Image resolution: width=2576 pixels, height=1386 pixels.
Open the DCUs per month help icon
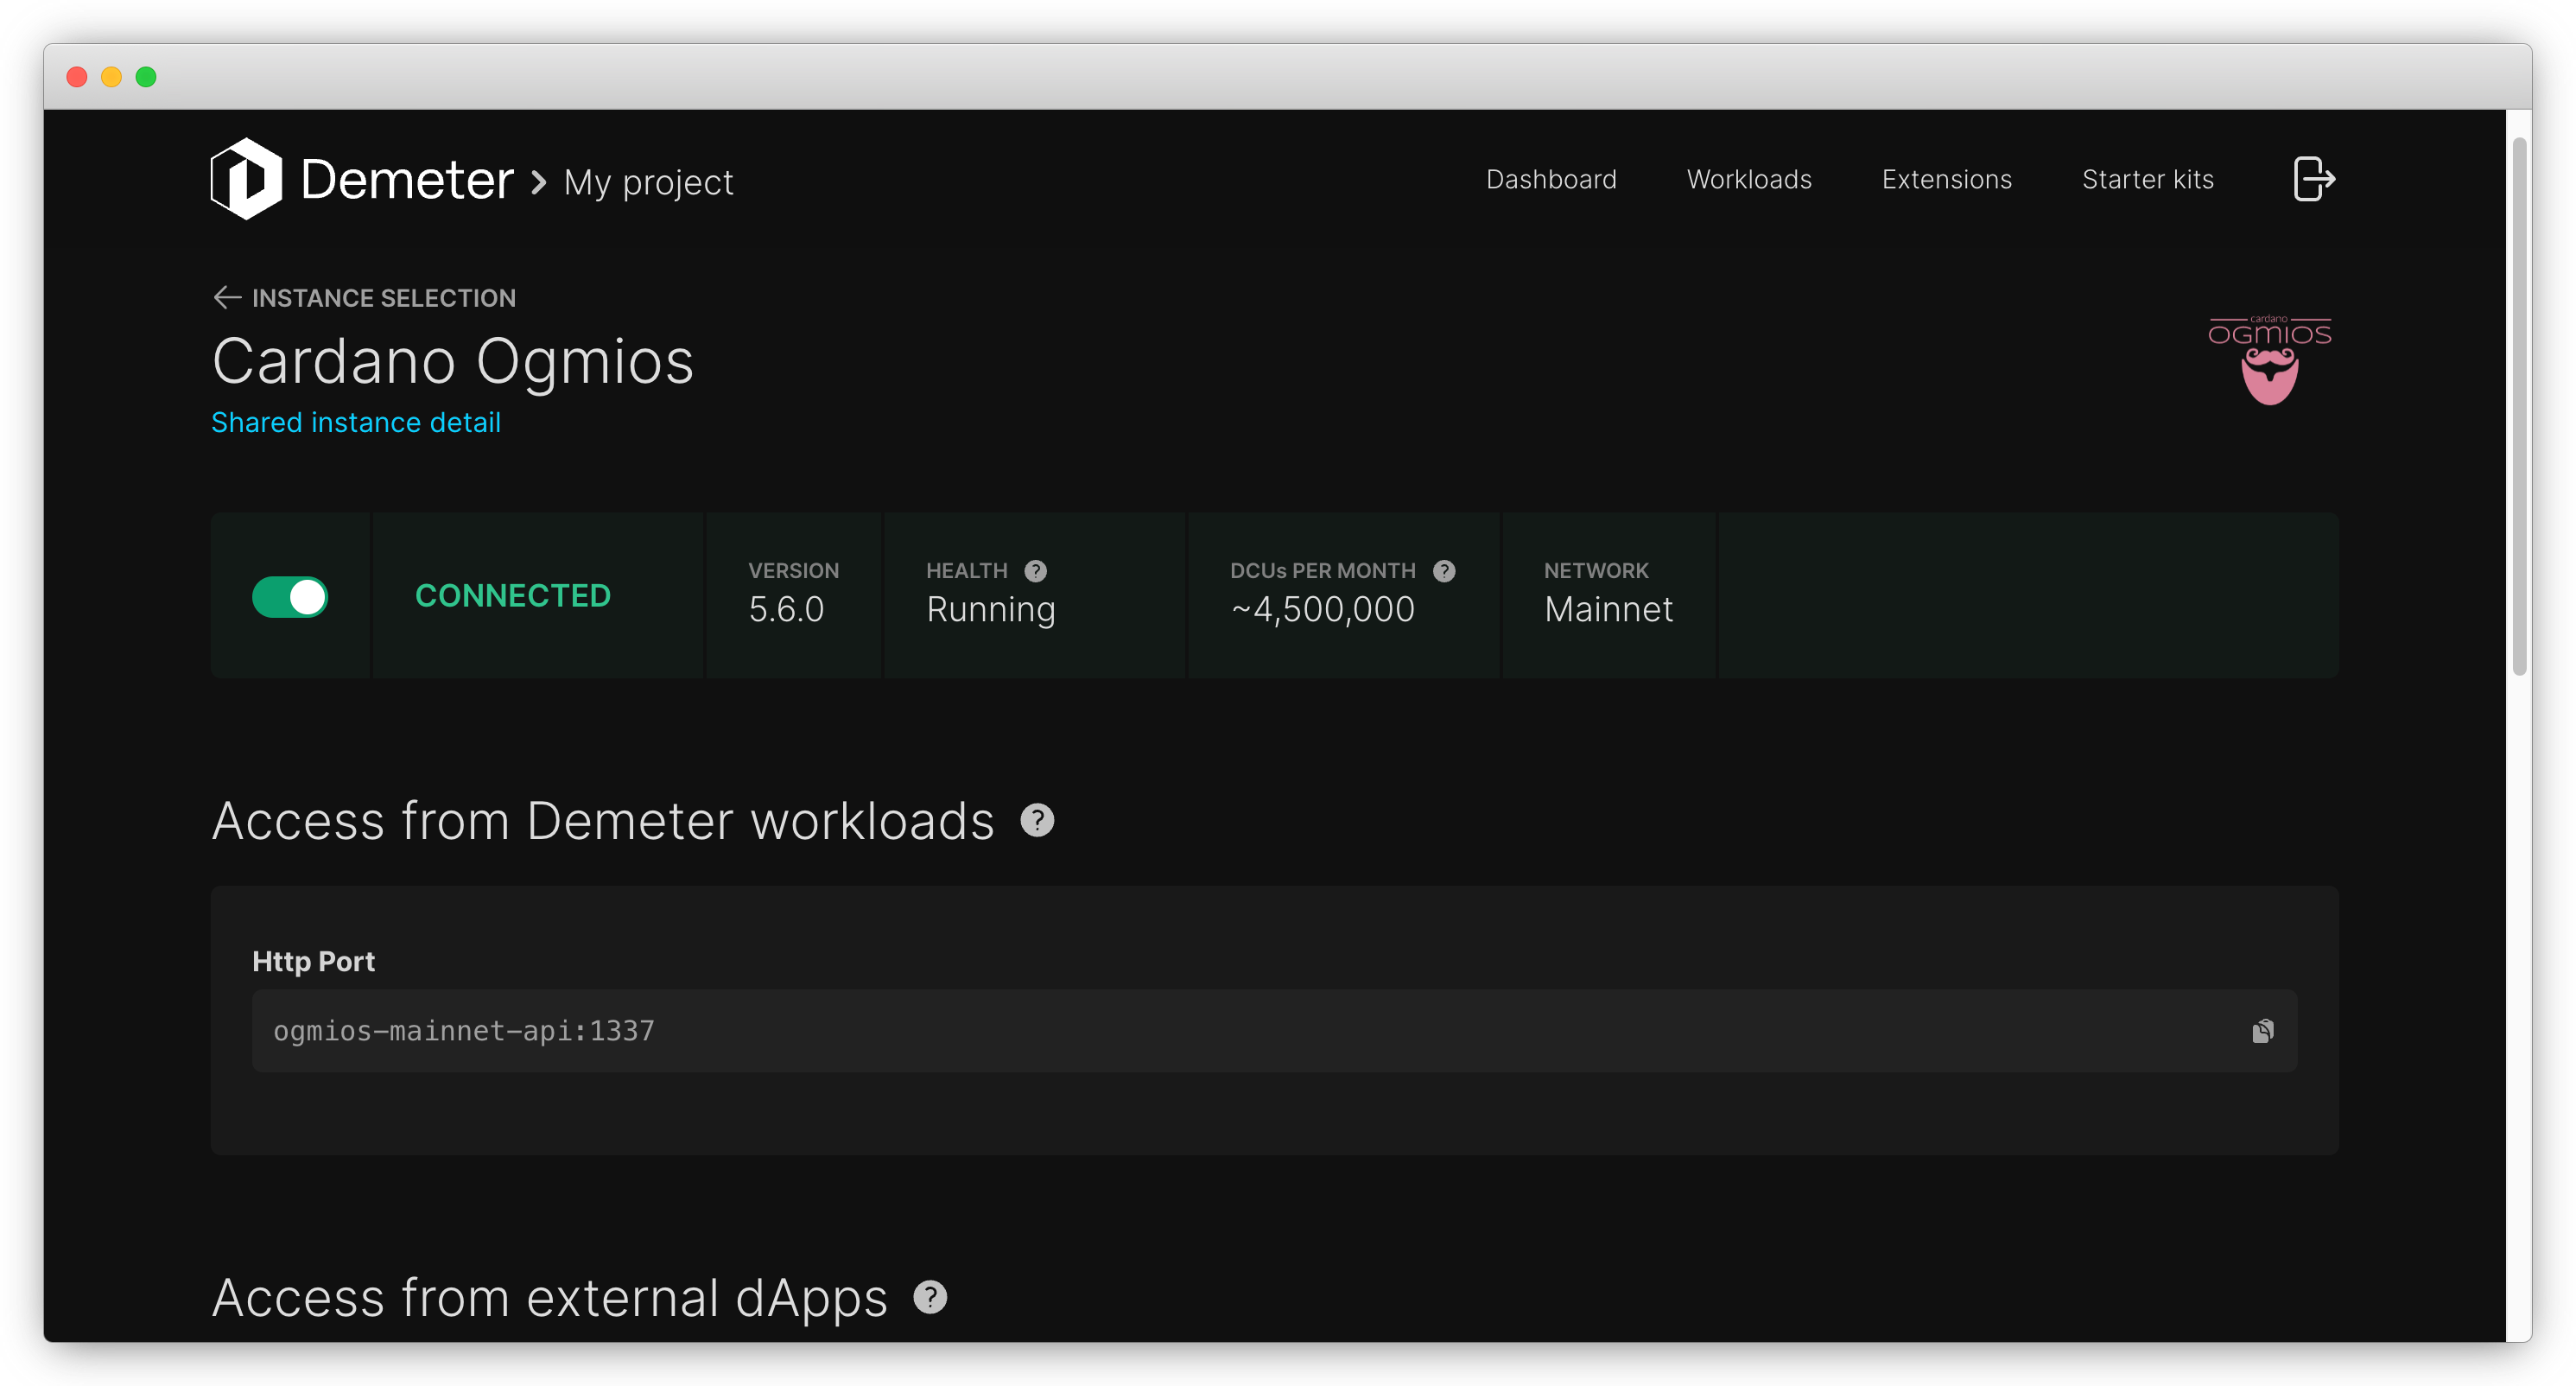point(1443,571)
